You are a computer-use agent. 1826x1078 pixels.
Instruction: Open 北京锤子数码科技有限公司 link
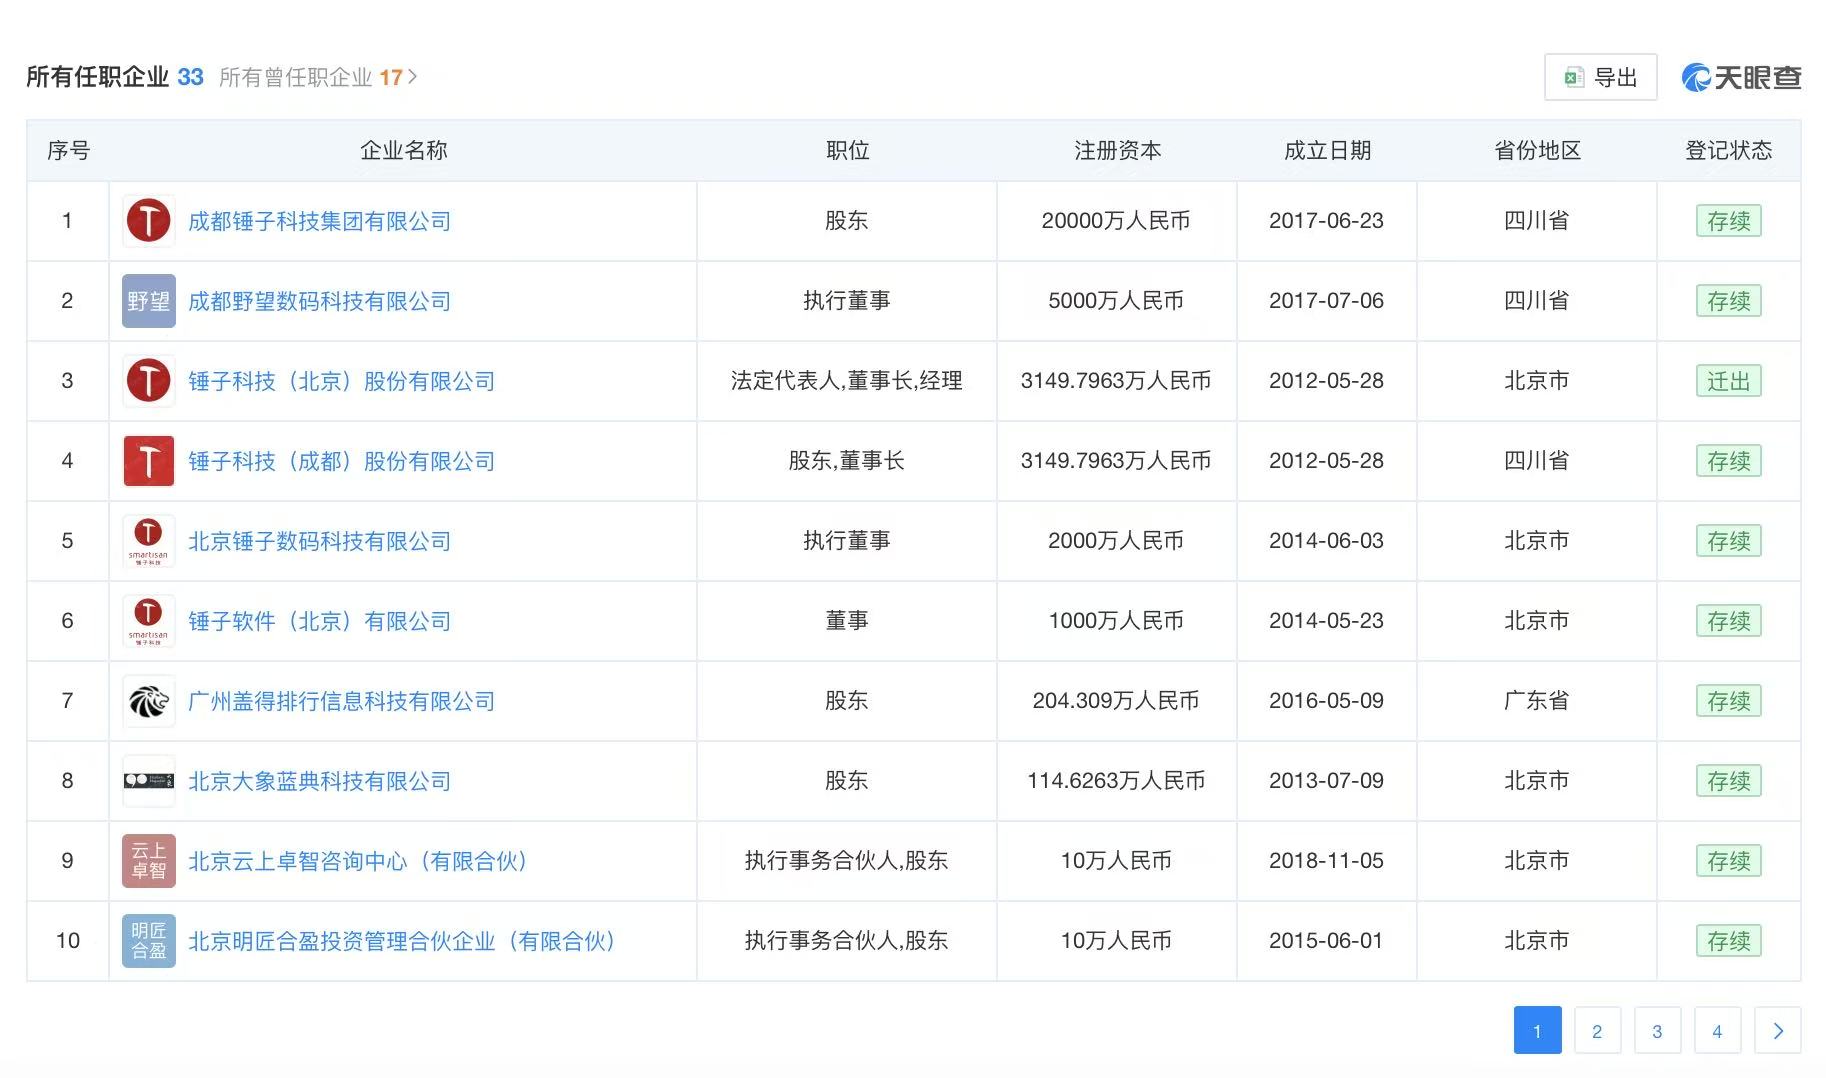pos(319,541)
